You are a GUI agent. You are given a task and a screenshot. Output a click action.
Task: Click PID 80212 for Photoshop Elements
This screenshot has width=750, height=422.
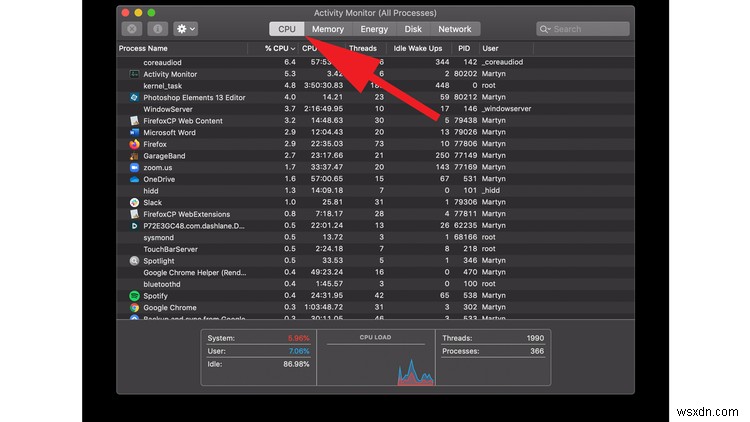(465, 97)
